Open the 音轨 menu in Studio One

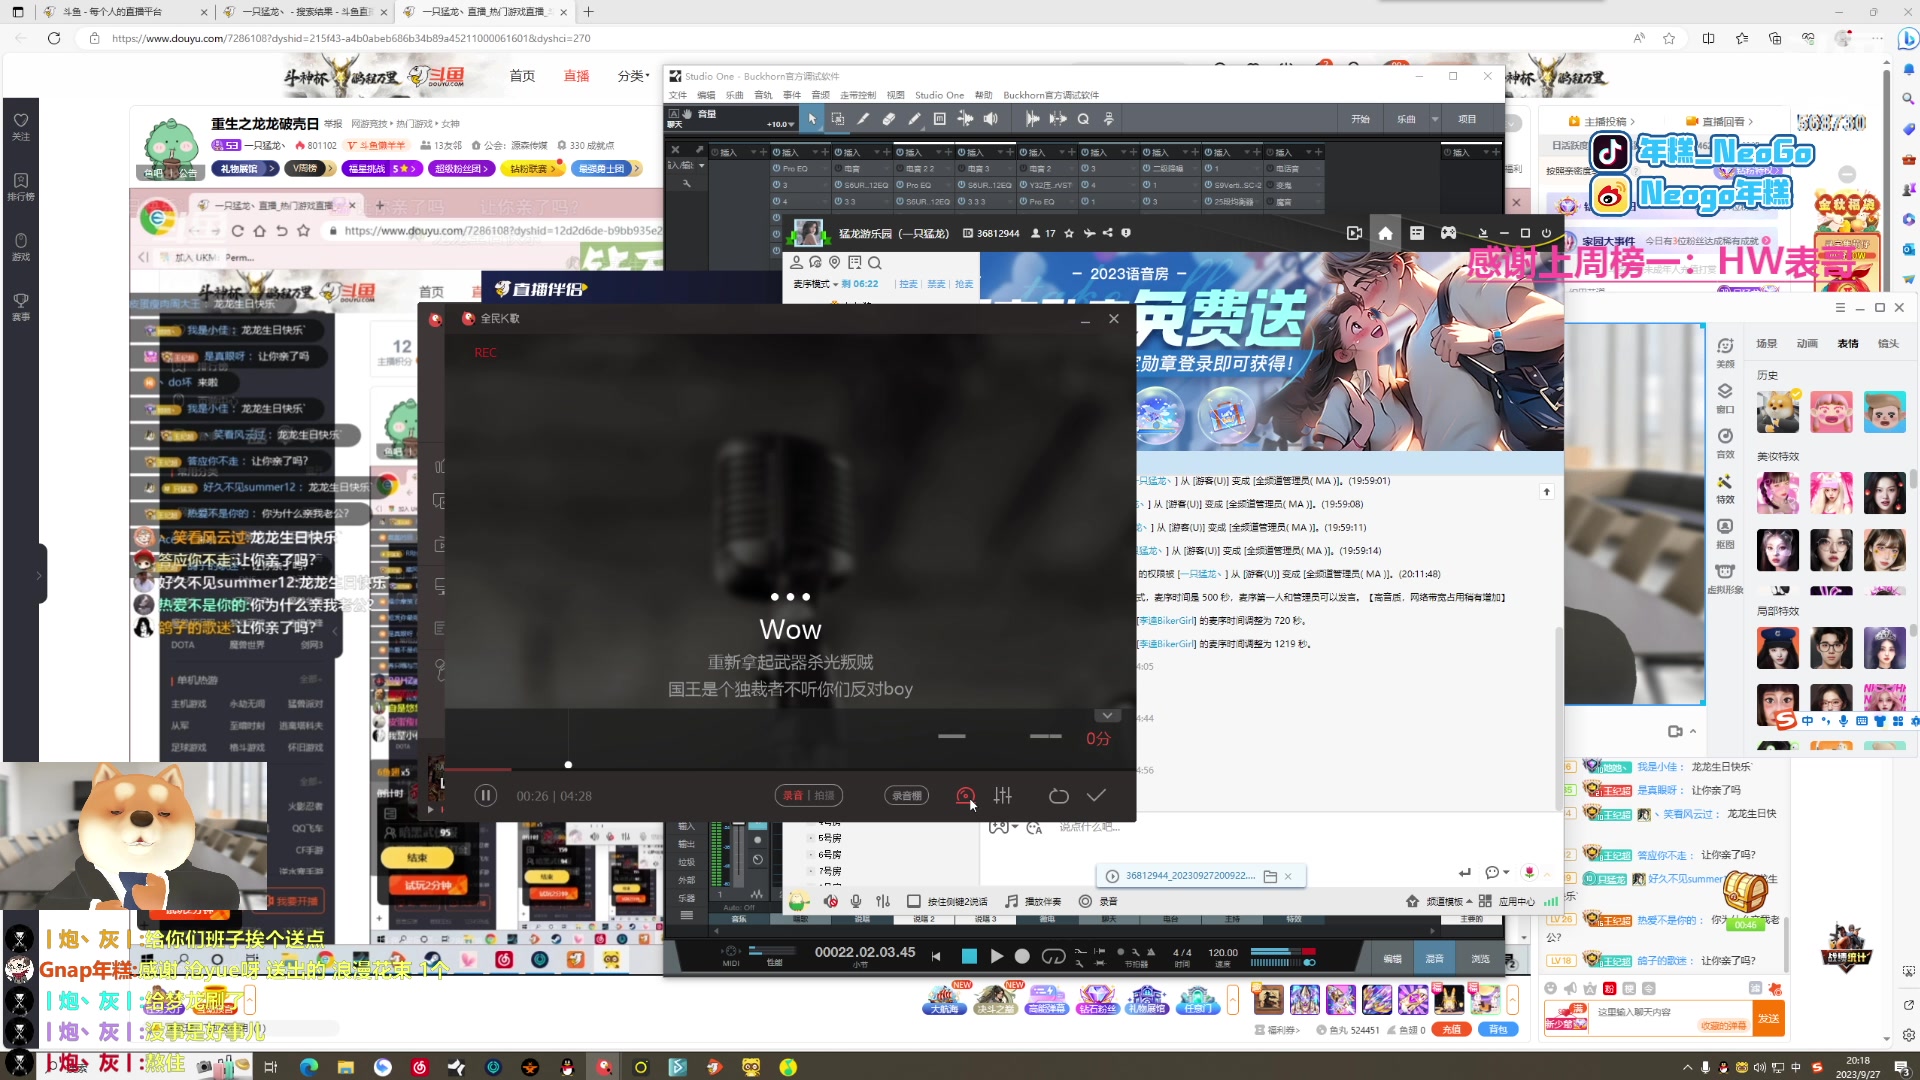coord(763,95)
